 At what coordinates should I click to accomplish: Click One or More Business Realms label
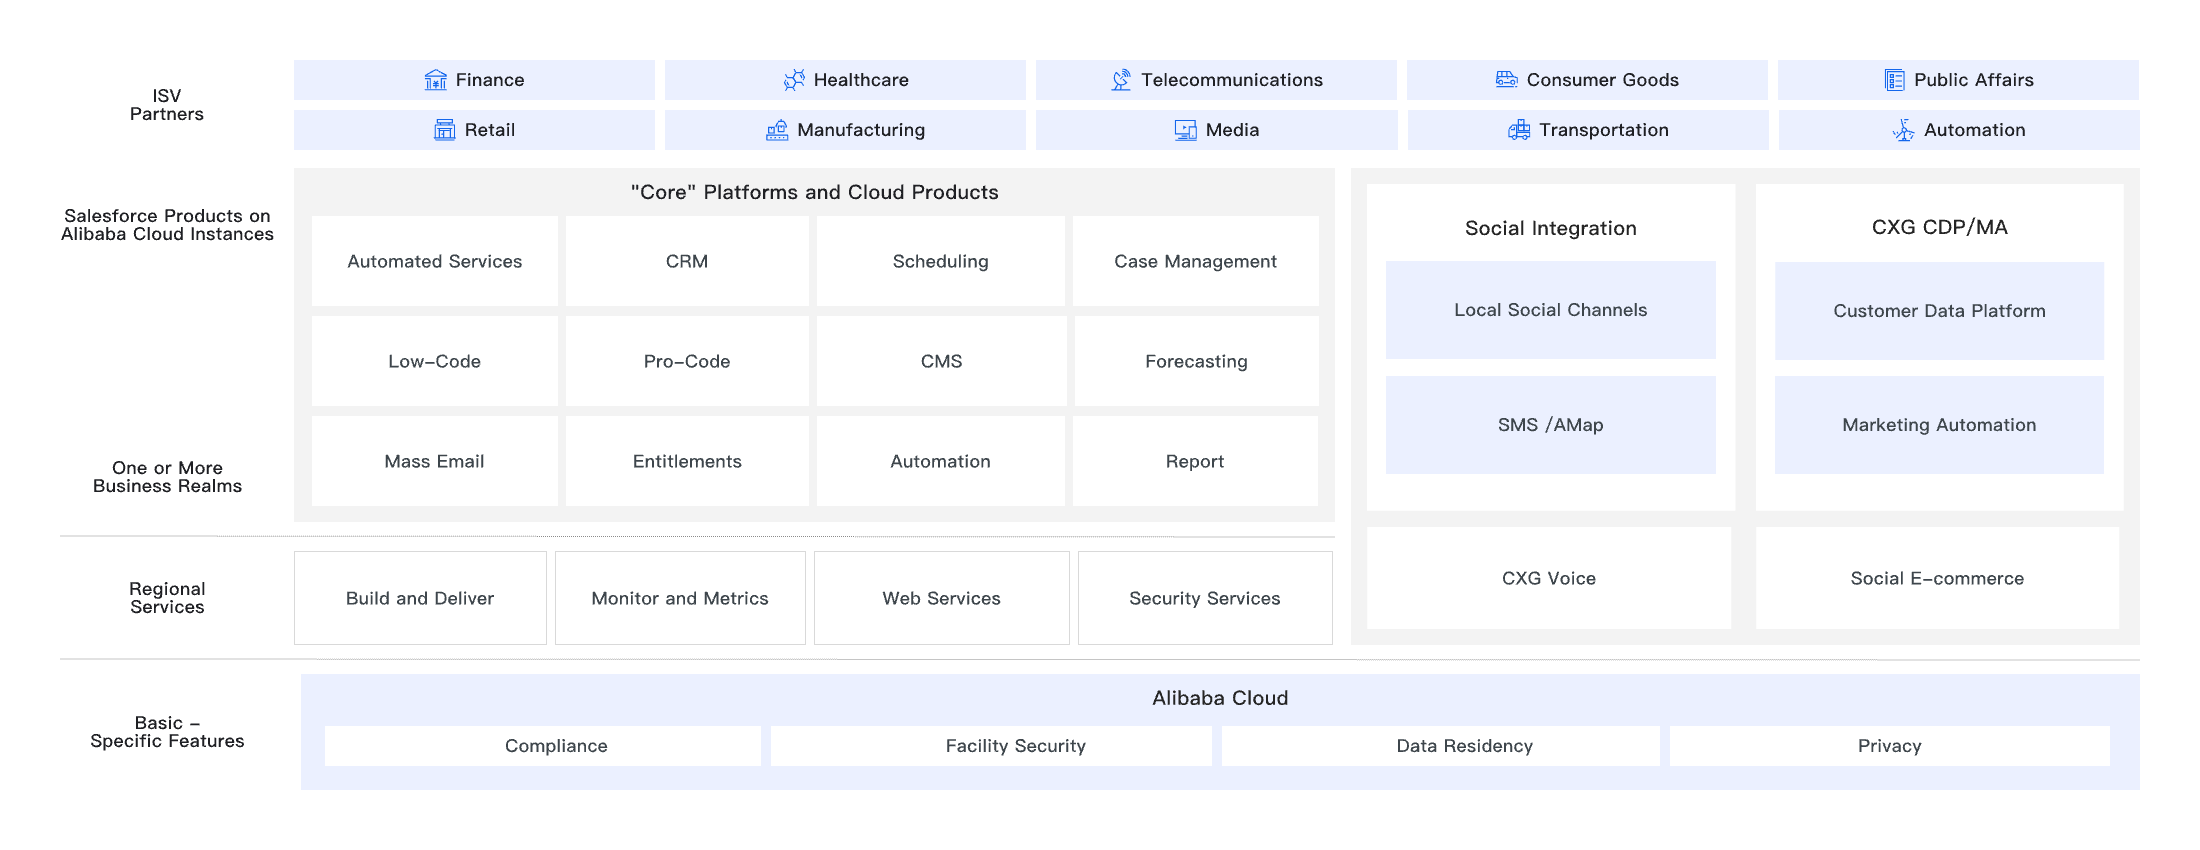[x=167, y=477]
